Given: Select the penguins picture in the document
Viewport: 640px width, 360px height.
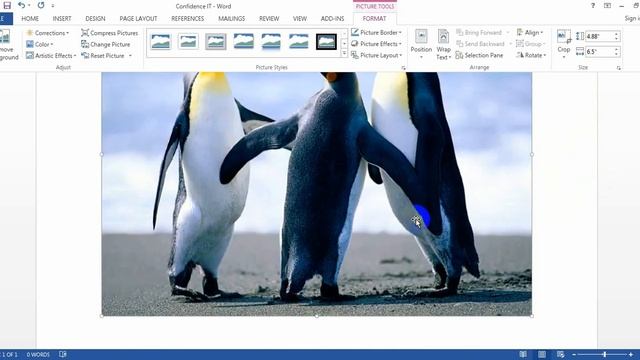Looking at the screenshot, I should tap(316, 194).
